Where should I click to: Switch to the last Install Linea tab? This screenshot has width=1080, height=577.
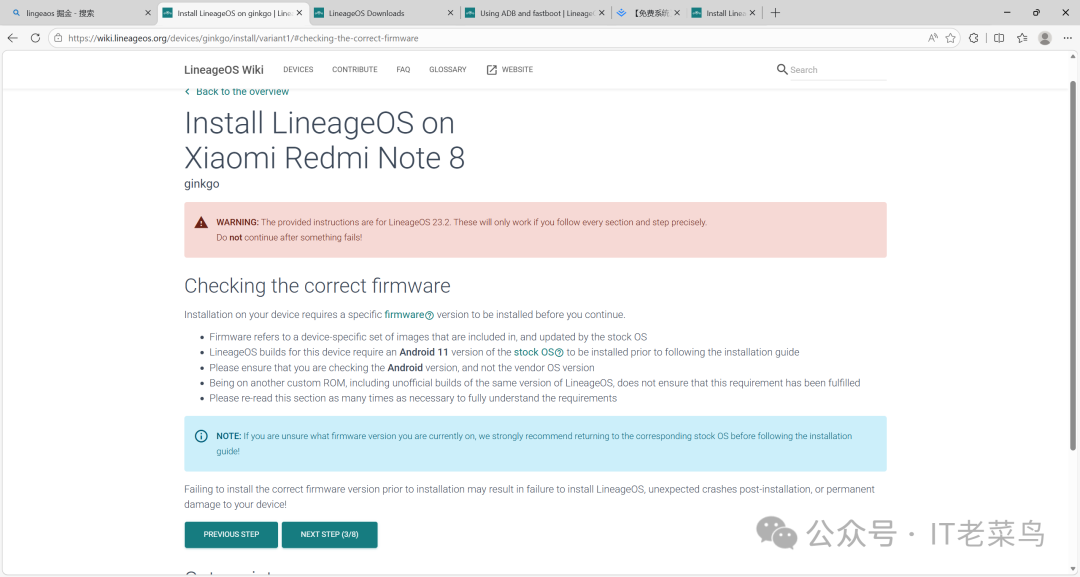[x=723, y=12]
